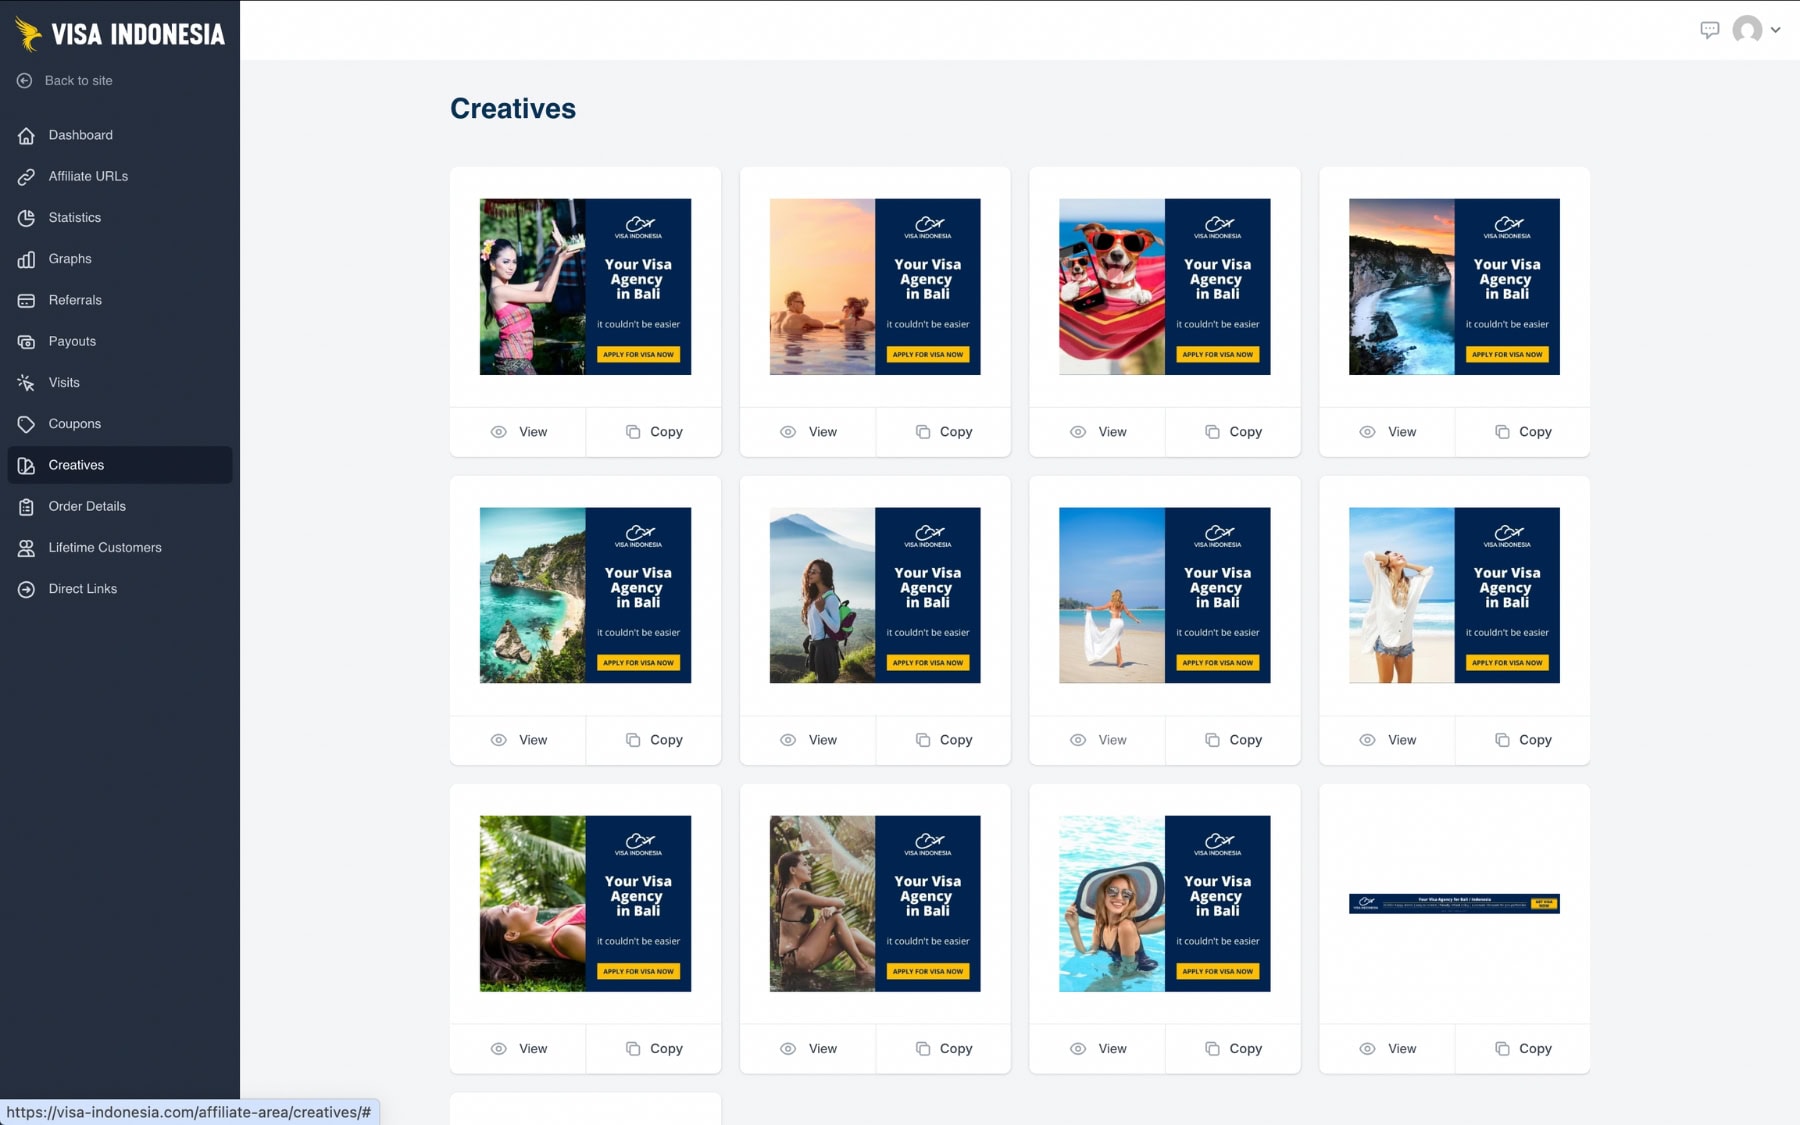
Task: Switch to the Order Details section
Action: (87, 506)
